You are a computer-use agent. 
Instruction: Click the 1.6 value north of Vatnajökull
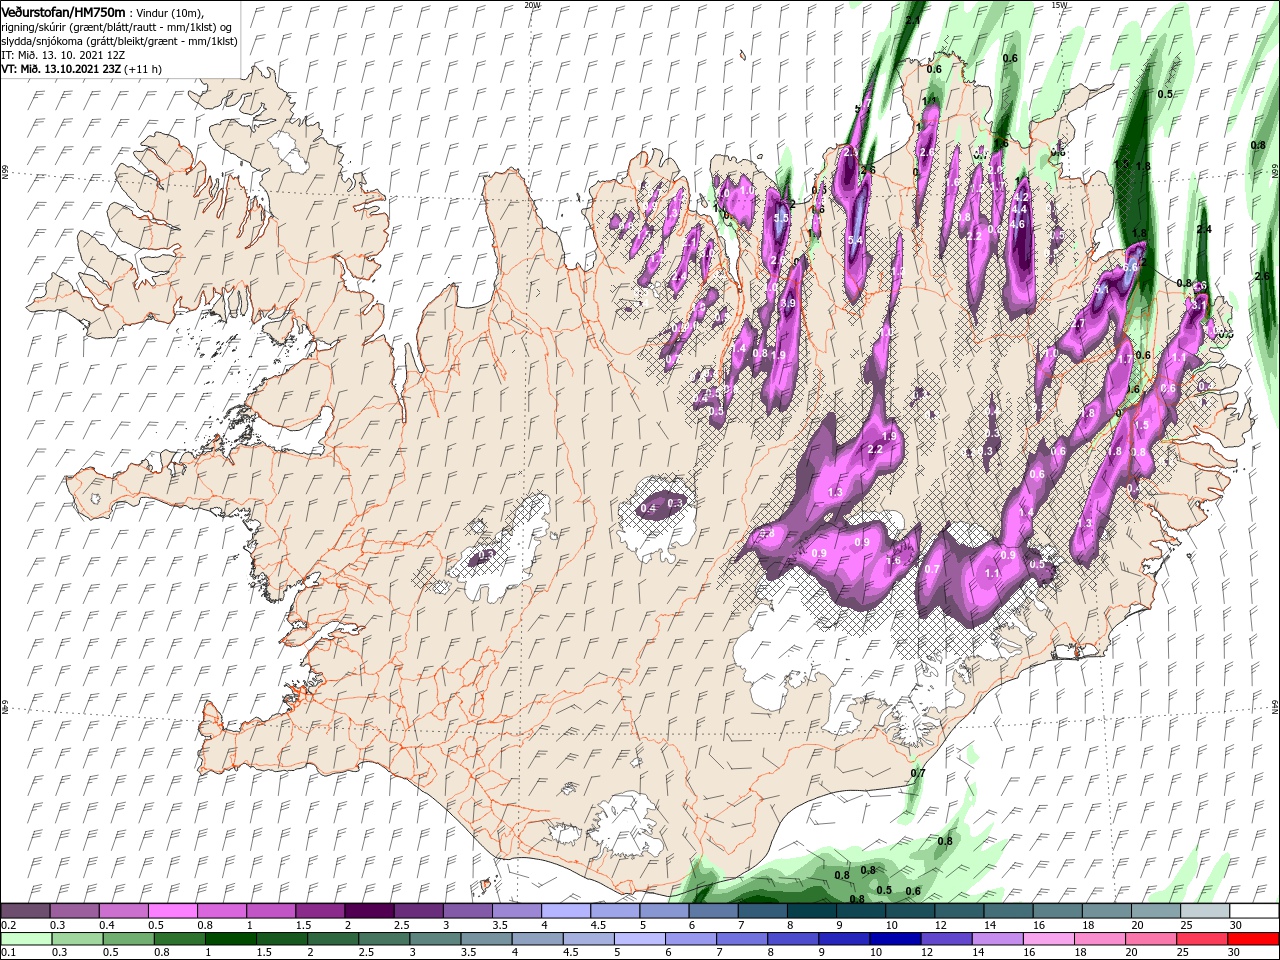click(894, 561)
